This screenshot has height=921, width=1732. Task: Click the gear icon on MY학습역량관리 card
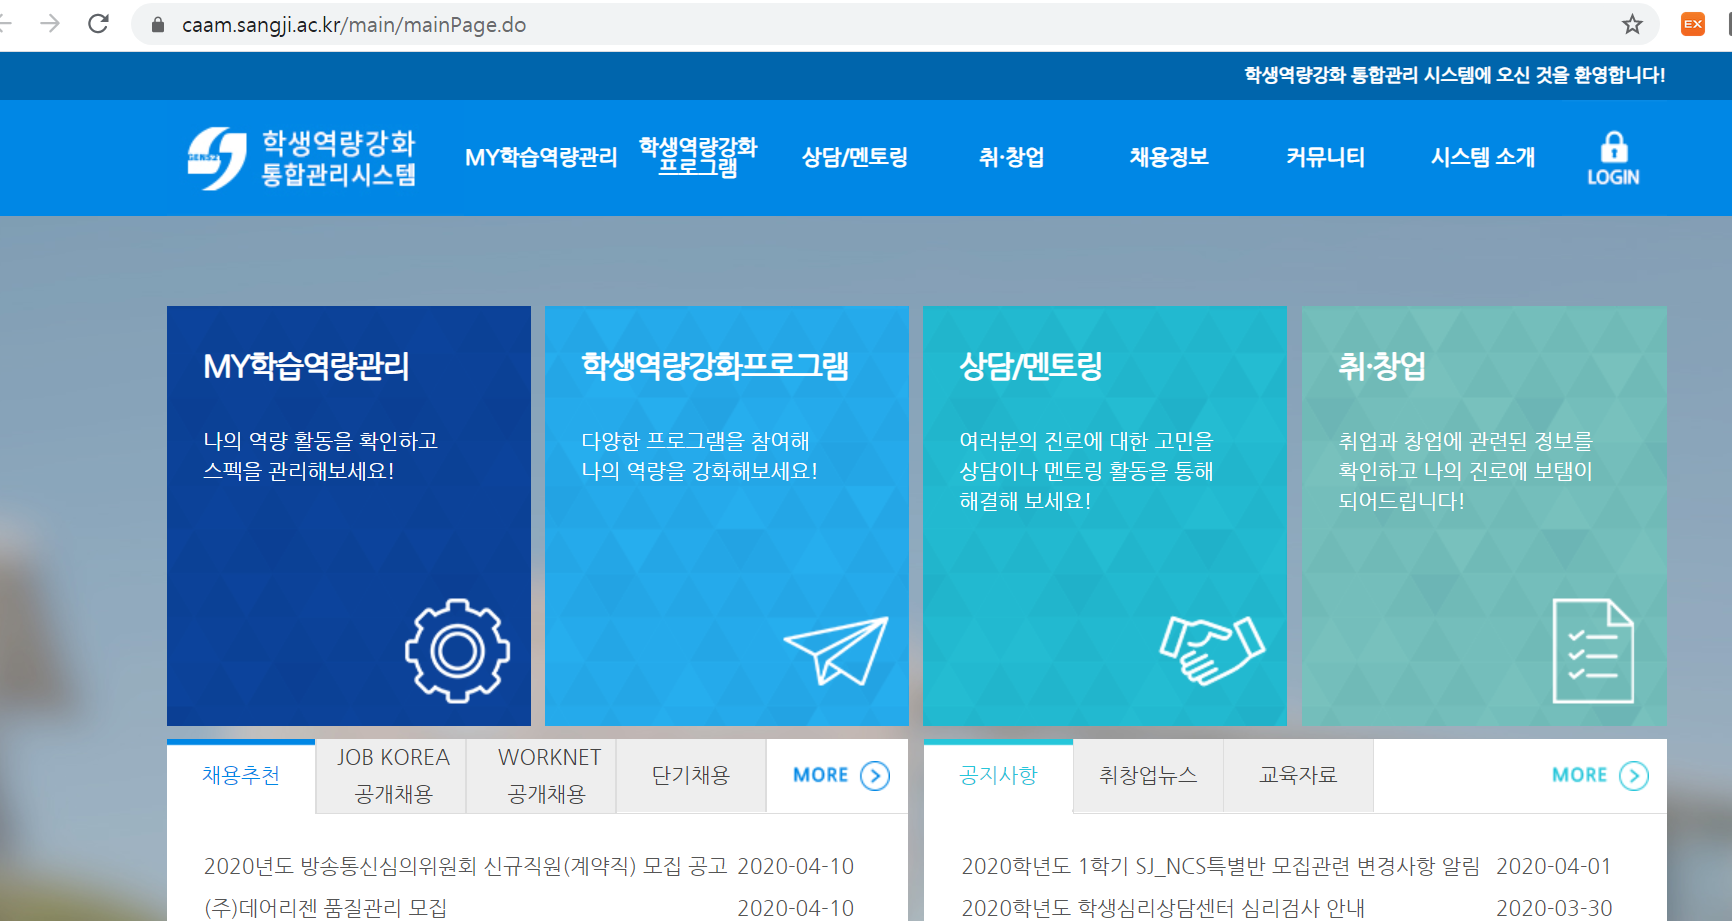(x=457, y=651)
